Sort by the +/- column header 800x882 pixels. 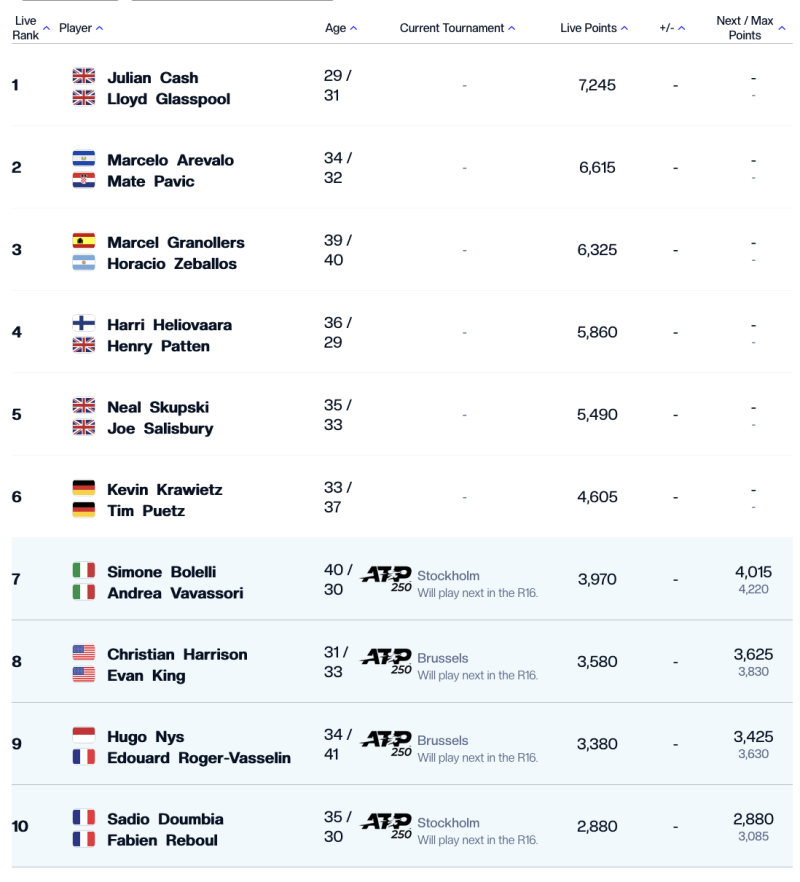(672, 28)
